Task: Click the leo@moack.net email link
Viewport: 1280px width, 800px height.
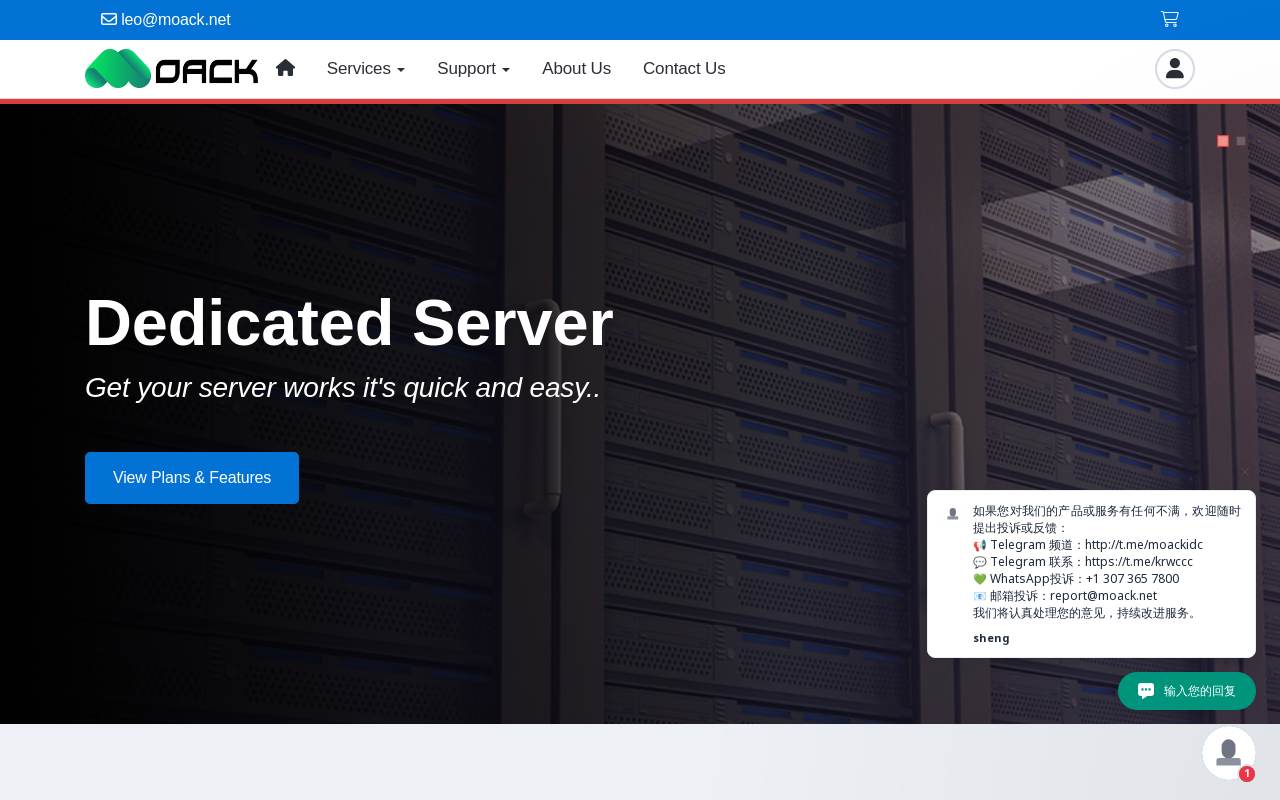Action: coord(166,20)
